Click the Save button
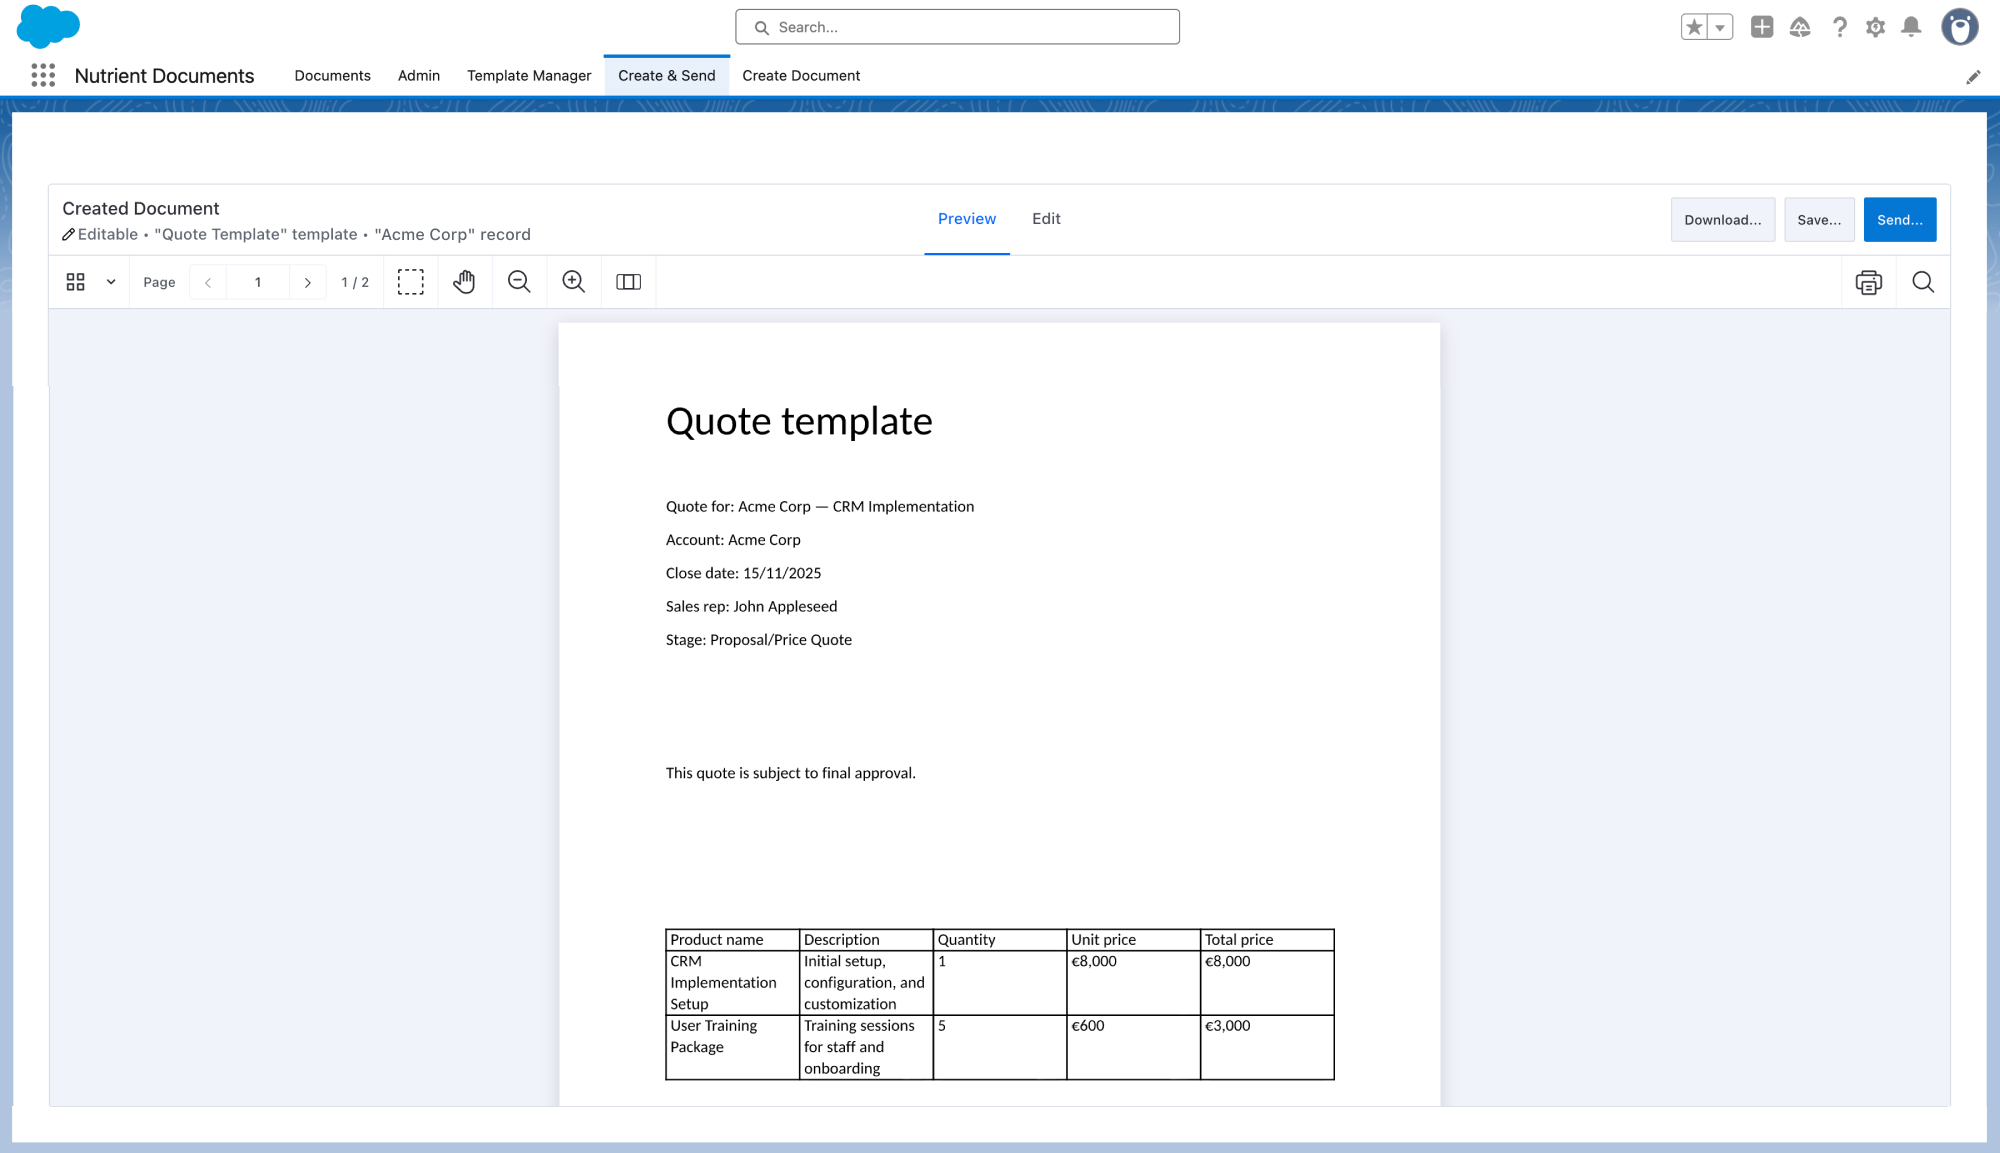The height and width of the screenshot is (1153, 2000). click(1819, 219)
